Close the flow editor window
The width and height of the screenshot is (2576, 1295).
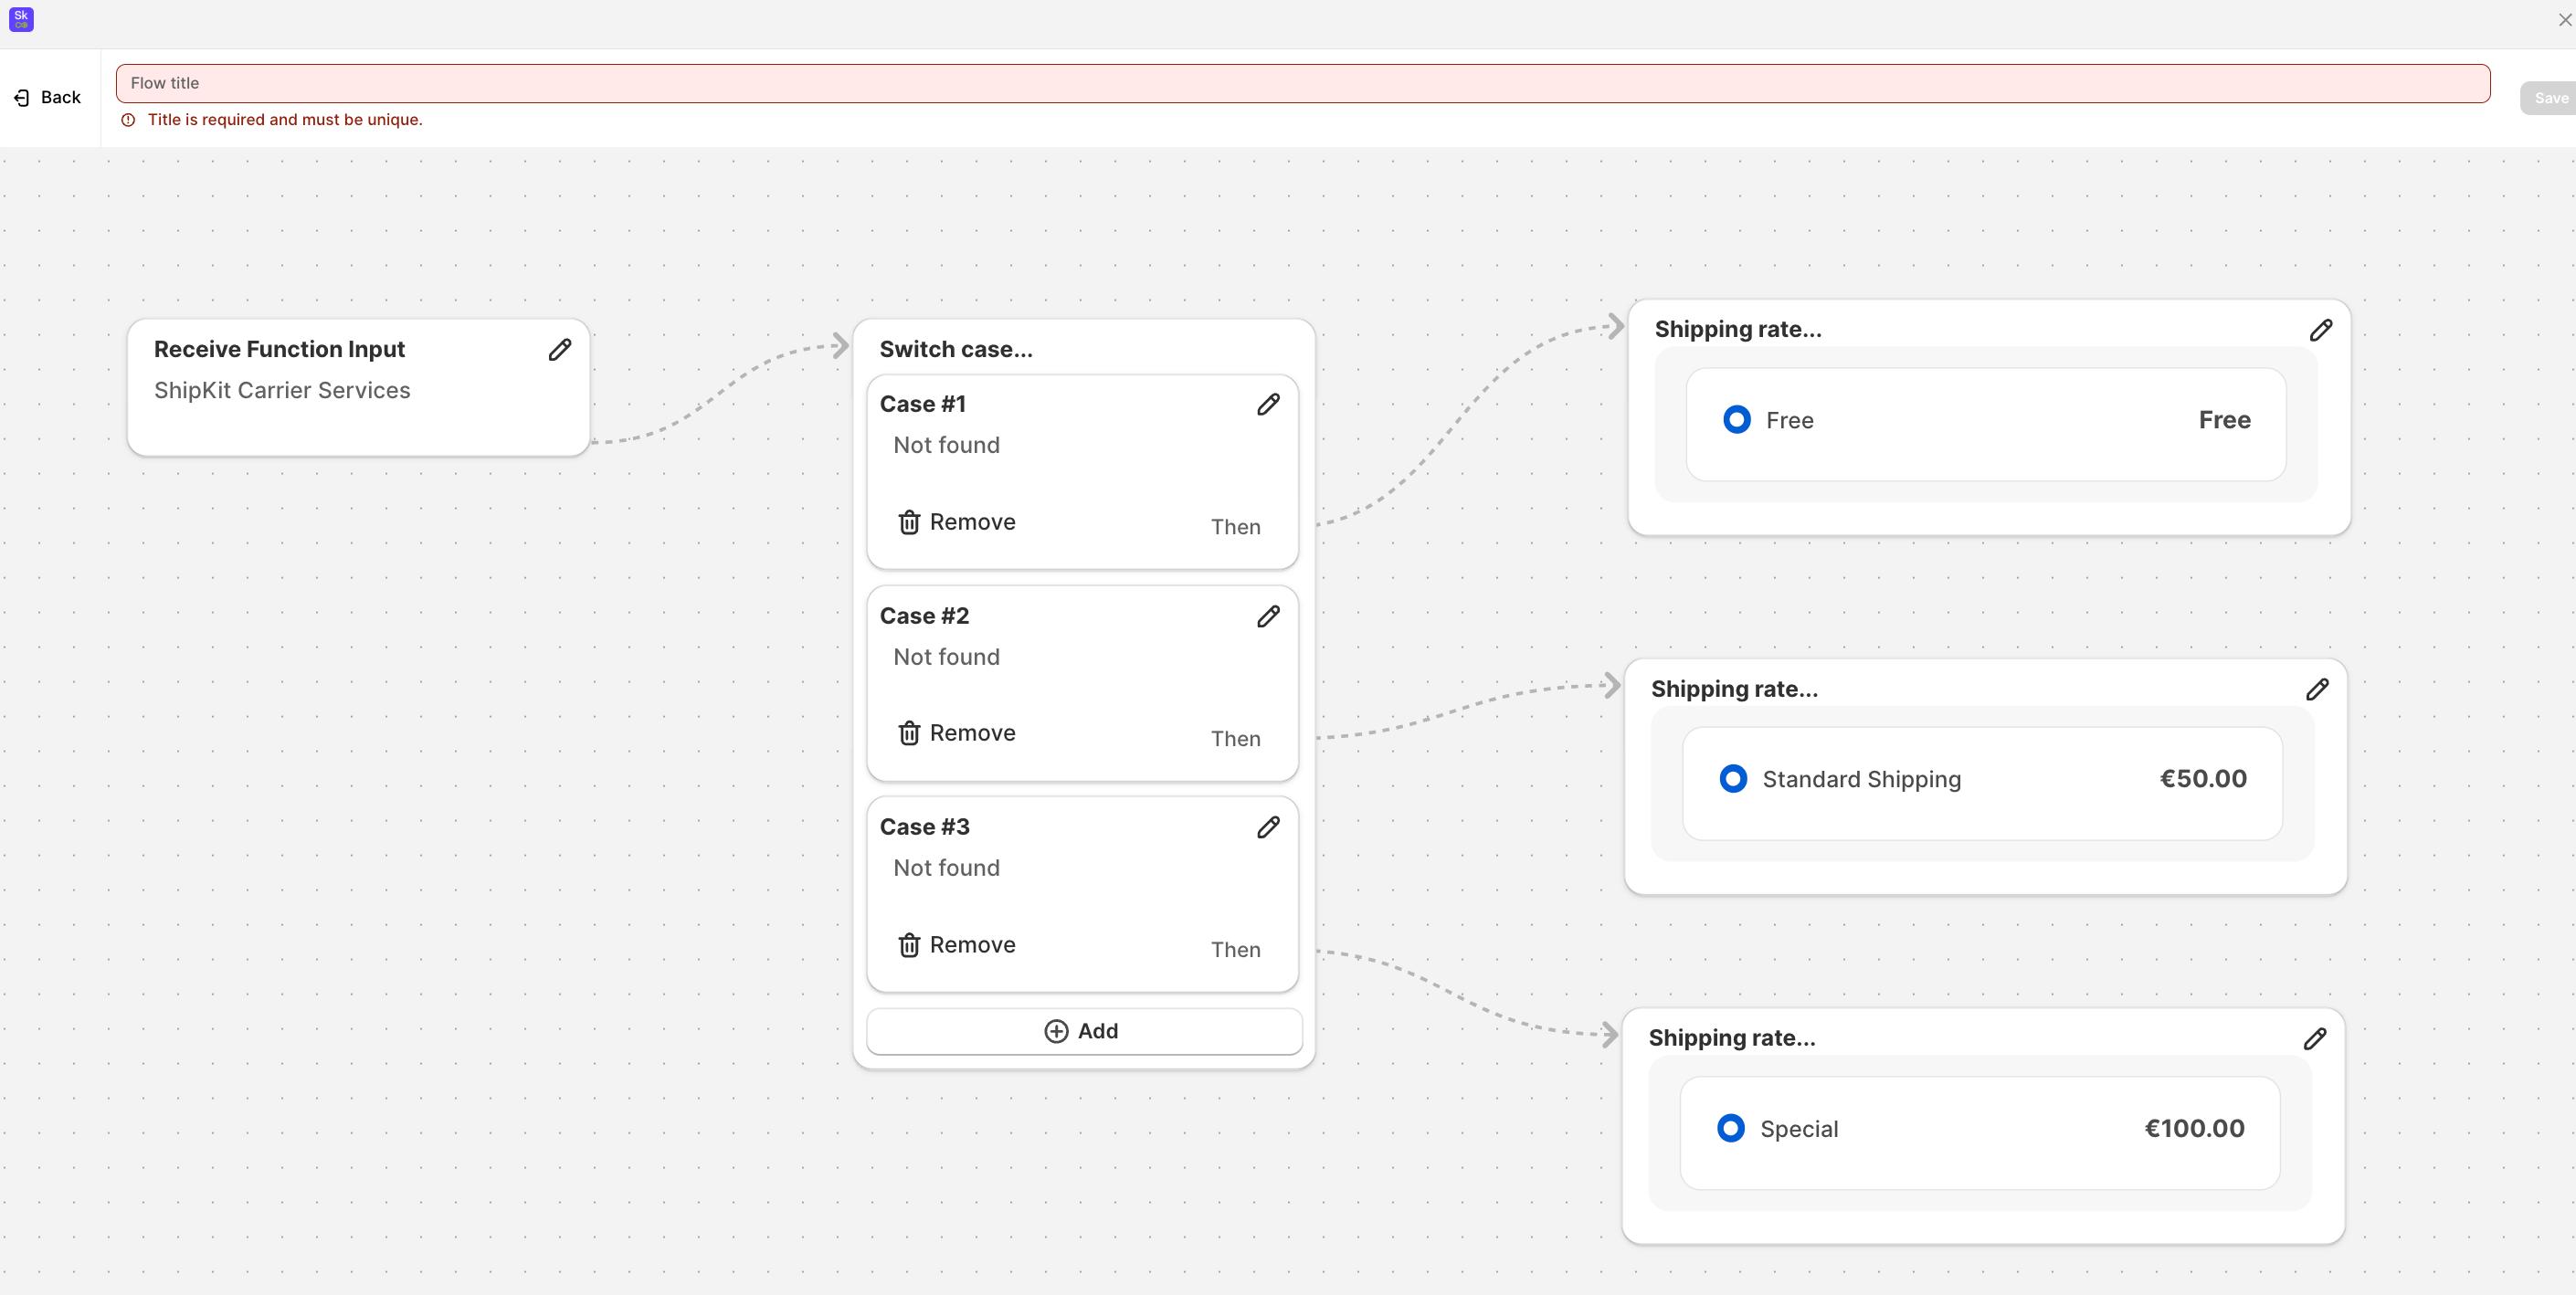point(2564,19)
